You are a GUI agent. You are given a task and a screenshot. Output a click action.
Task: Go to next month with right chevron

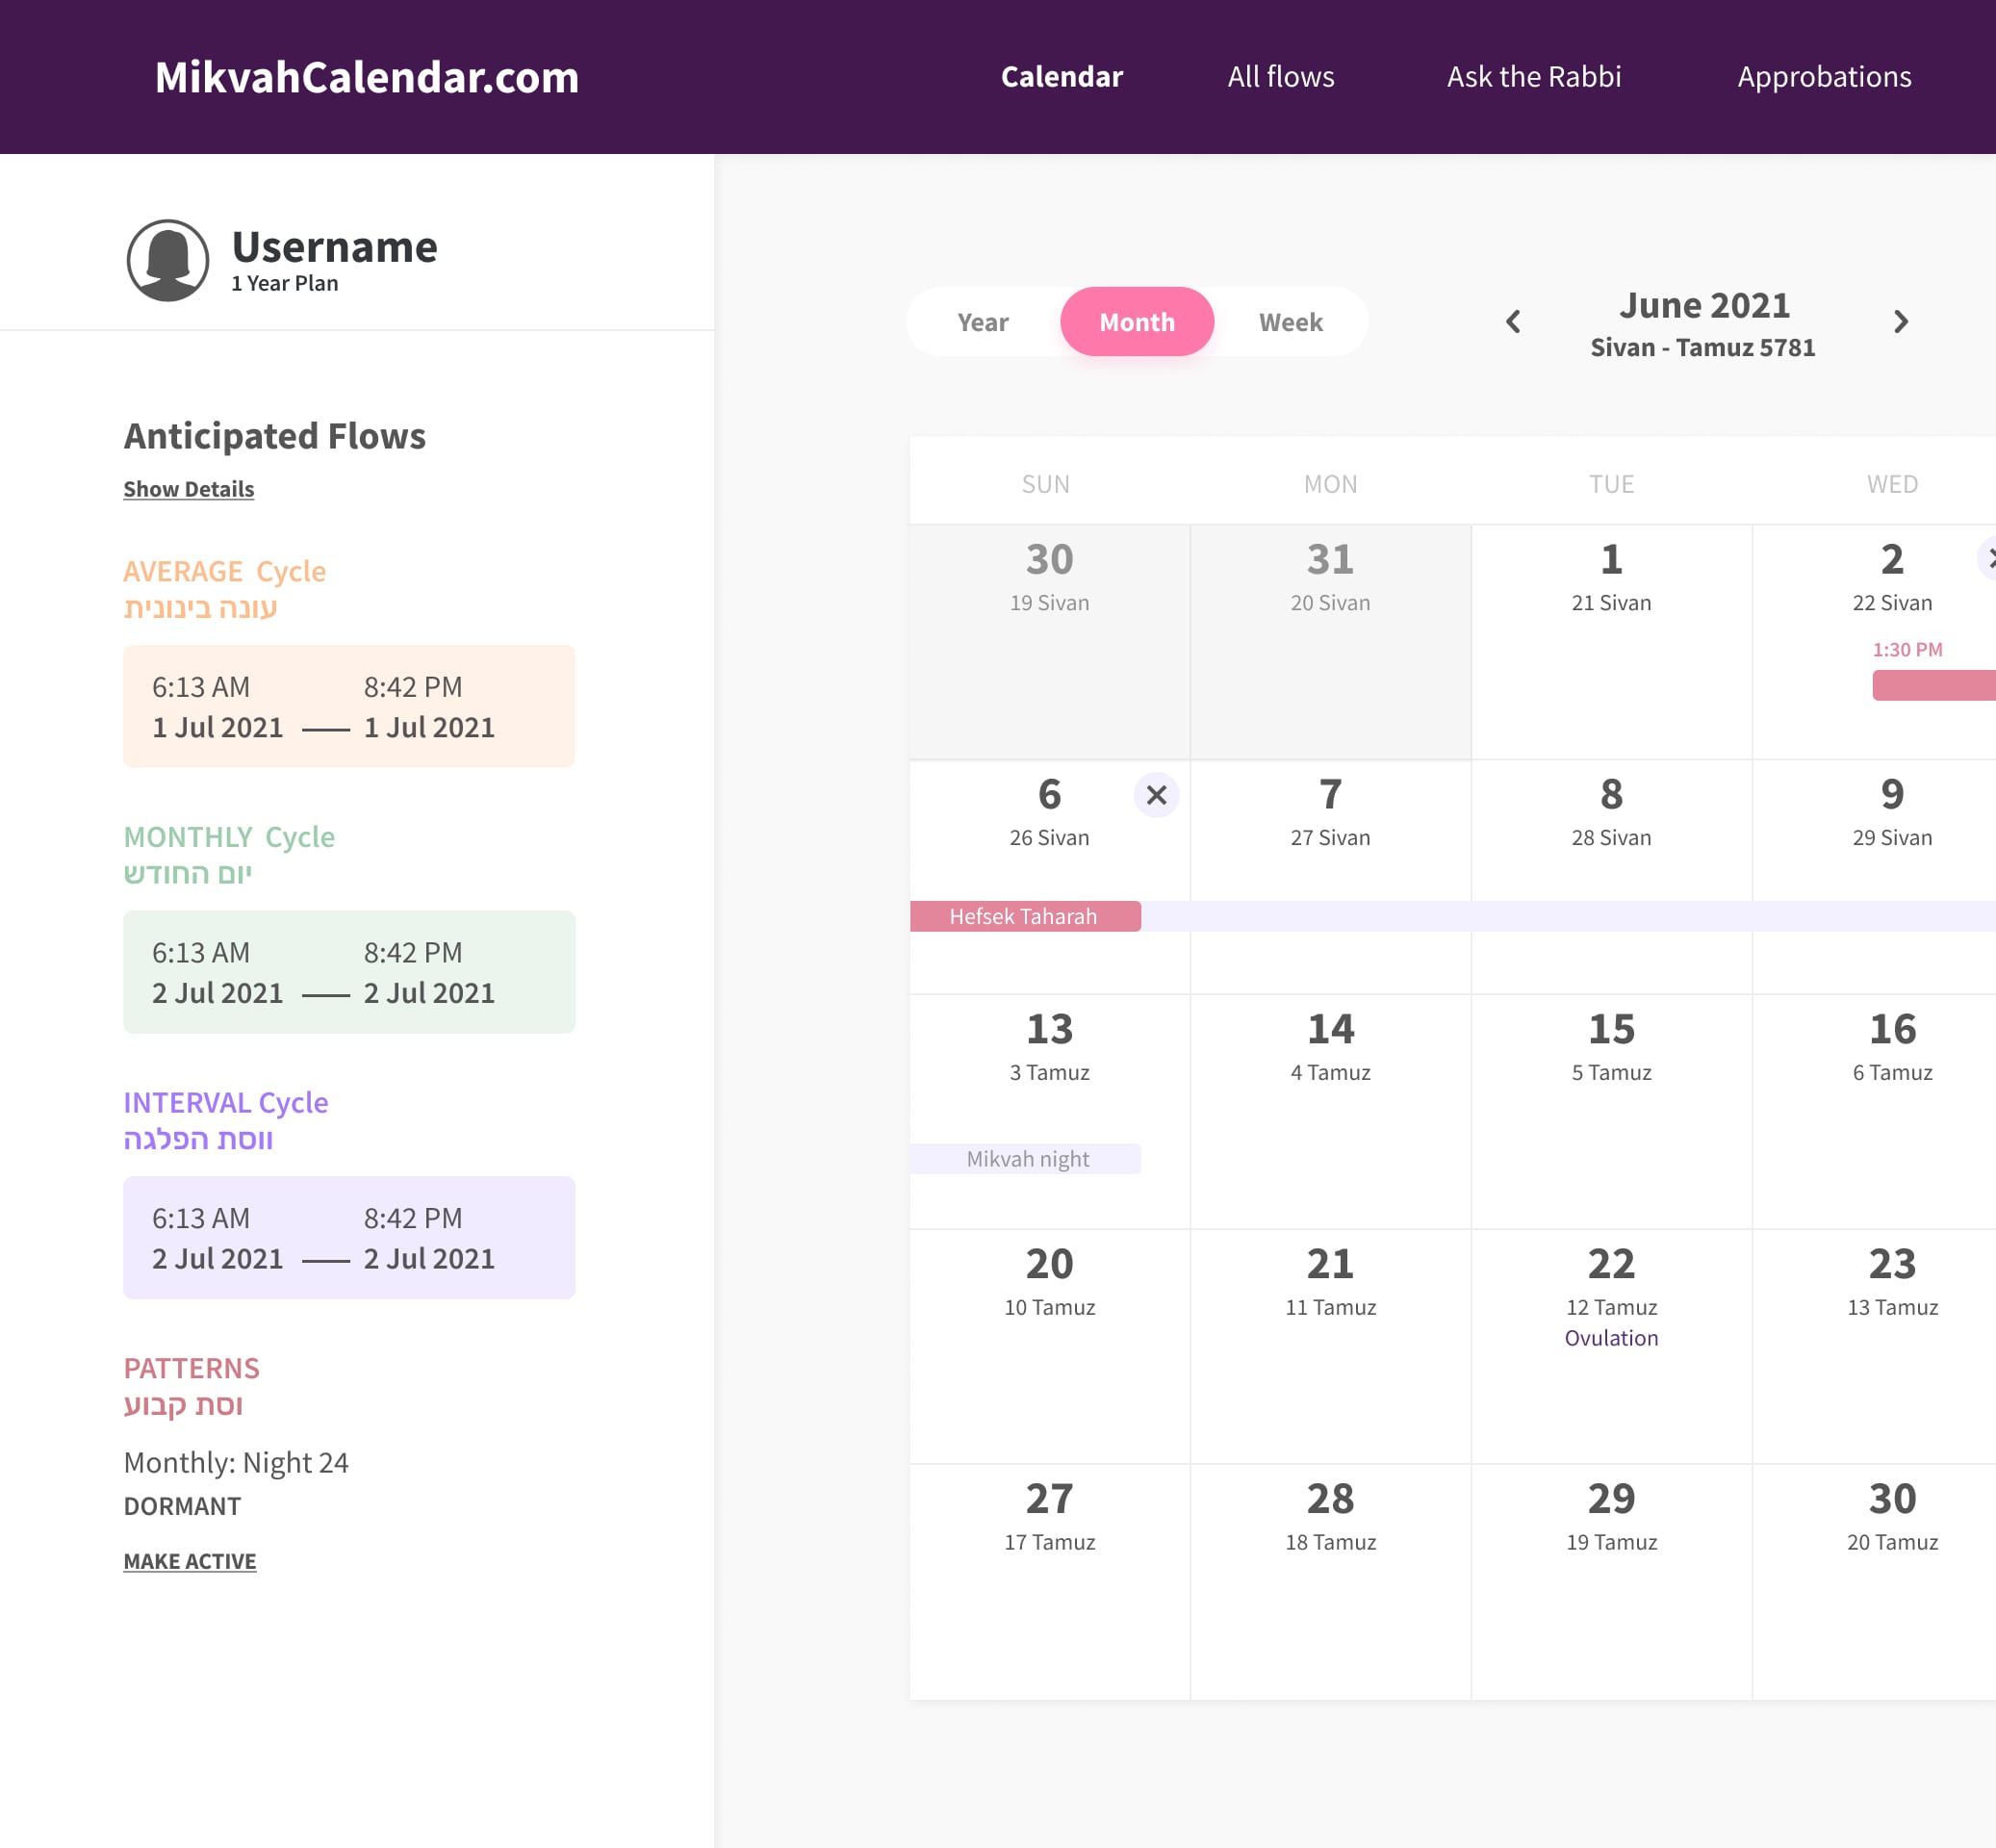[1900, 322]
